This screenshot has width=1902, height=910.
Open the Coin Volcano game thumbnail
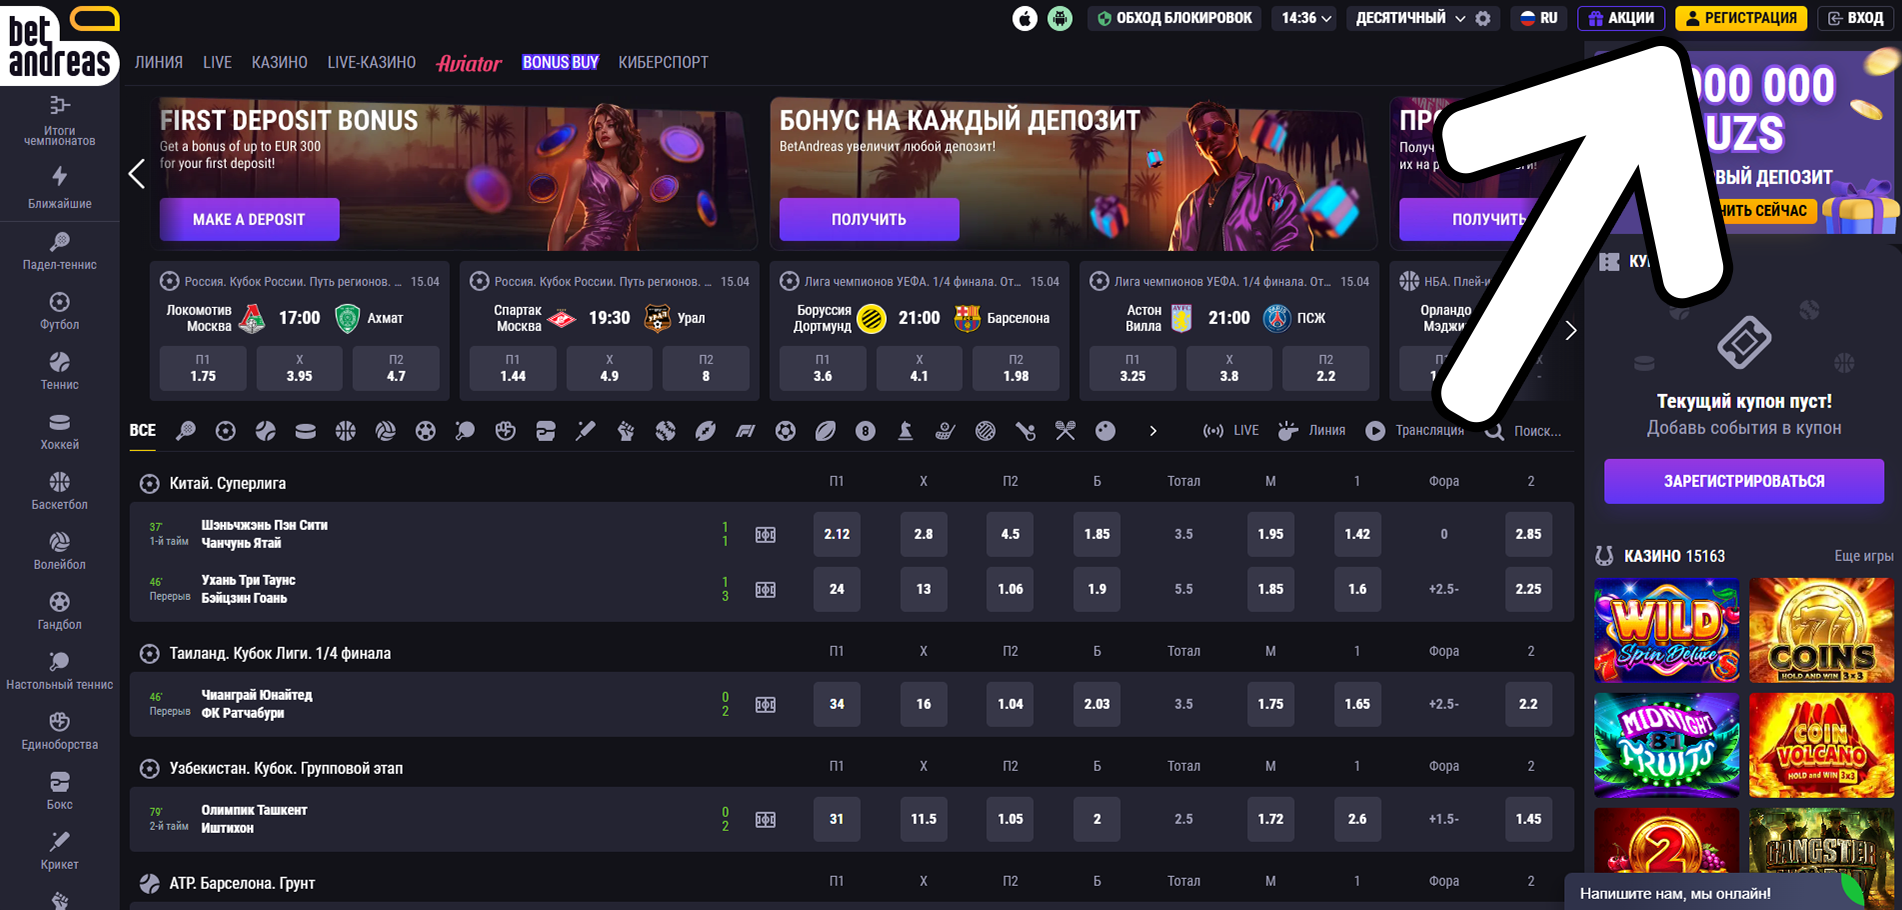[1821, 744]
